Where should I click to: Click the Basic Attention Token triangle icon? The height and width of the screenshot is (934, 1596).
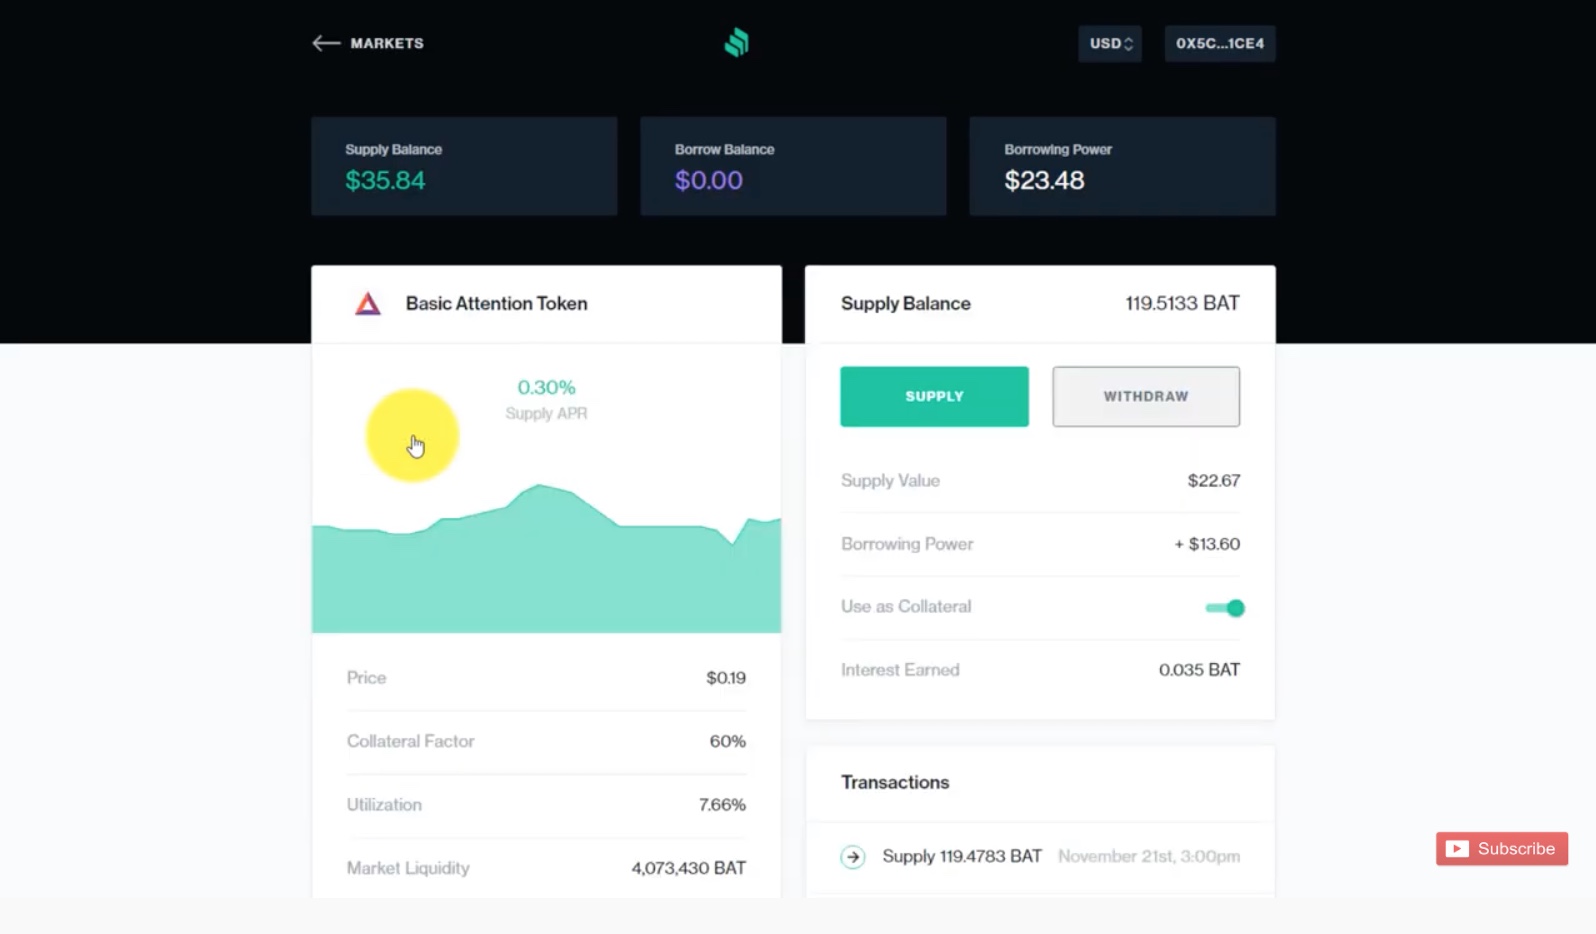(x=368, y=303)
